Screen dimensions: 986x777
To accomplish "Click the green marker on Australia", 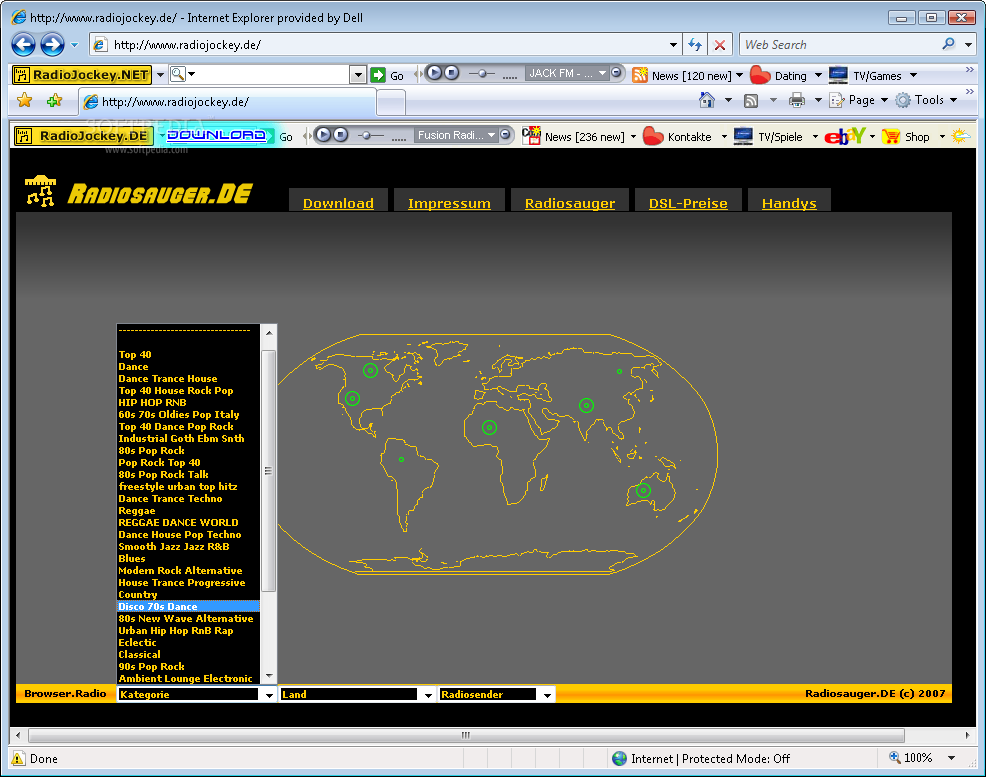I will click(x=643, y=490).
